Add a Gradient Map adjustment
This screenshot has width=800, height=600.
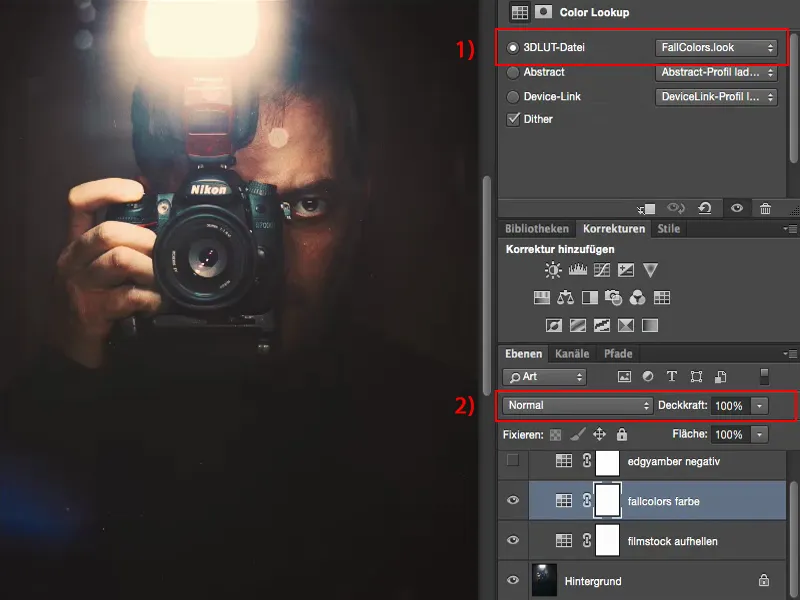click(x=650, y=325)
